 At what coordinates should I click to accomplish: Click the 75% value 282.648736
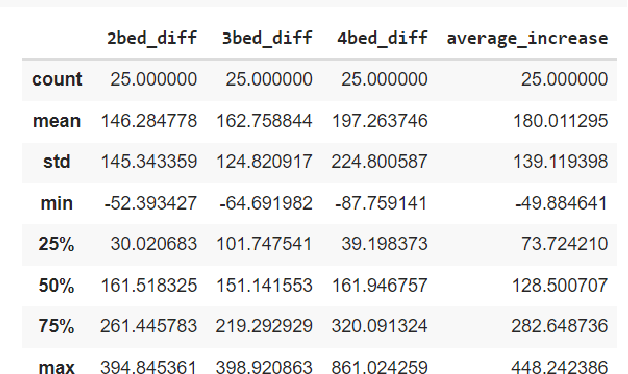tap(560, 326)
